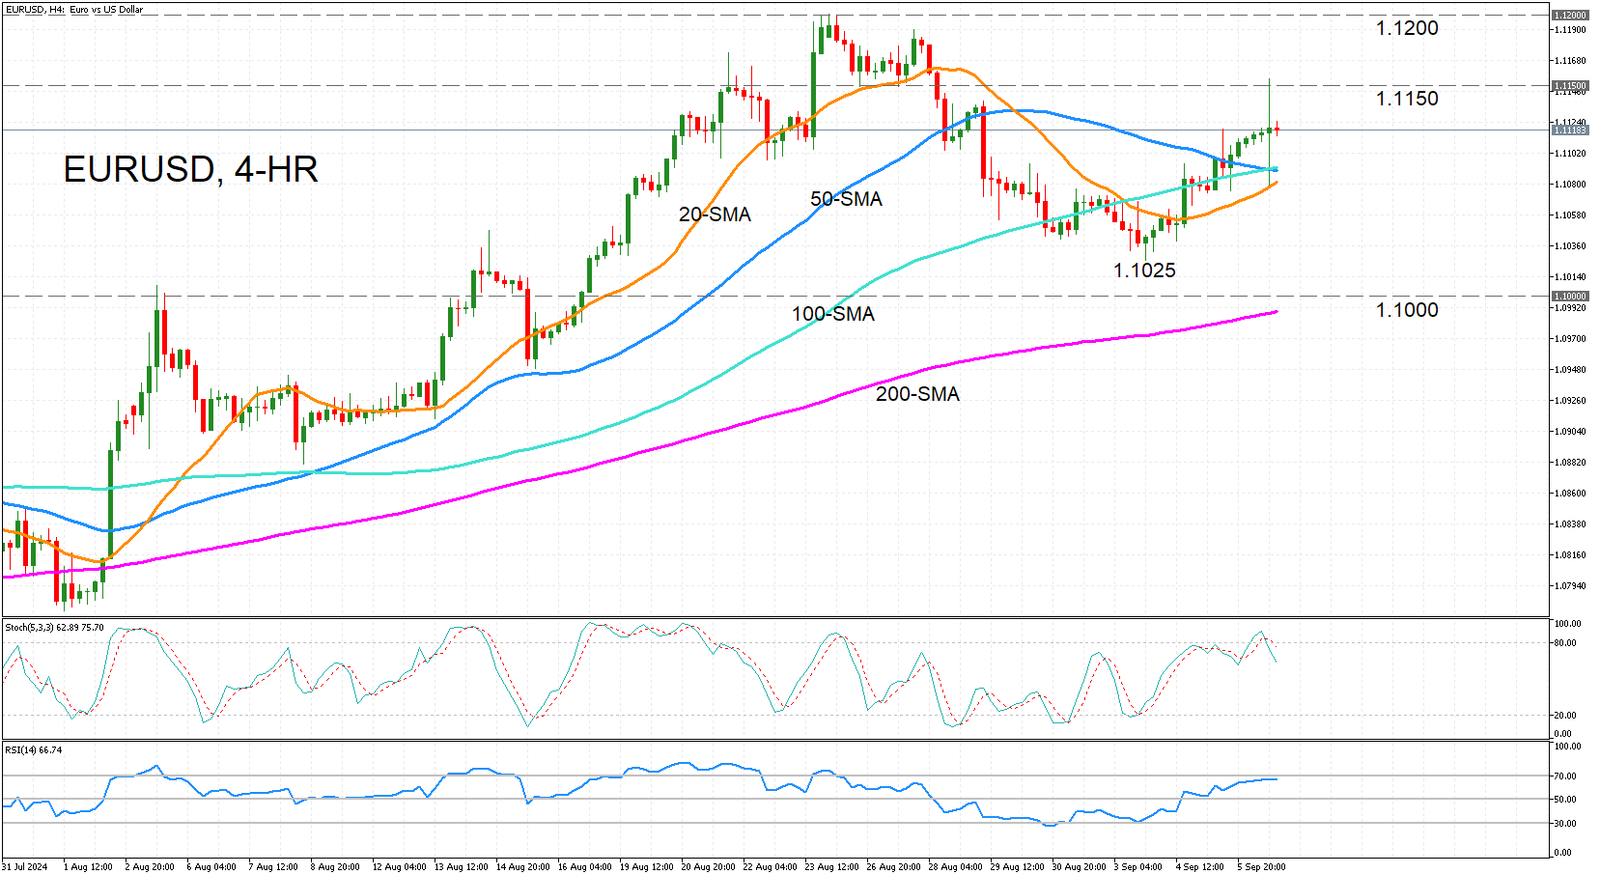Click the '22 Aug 04:00' time label
Screen dimensions: 1600x878
click(x=770, y=867)
